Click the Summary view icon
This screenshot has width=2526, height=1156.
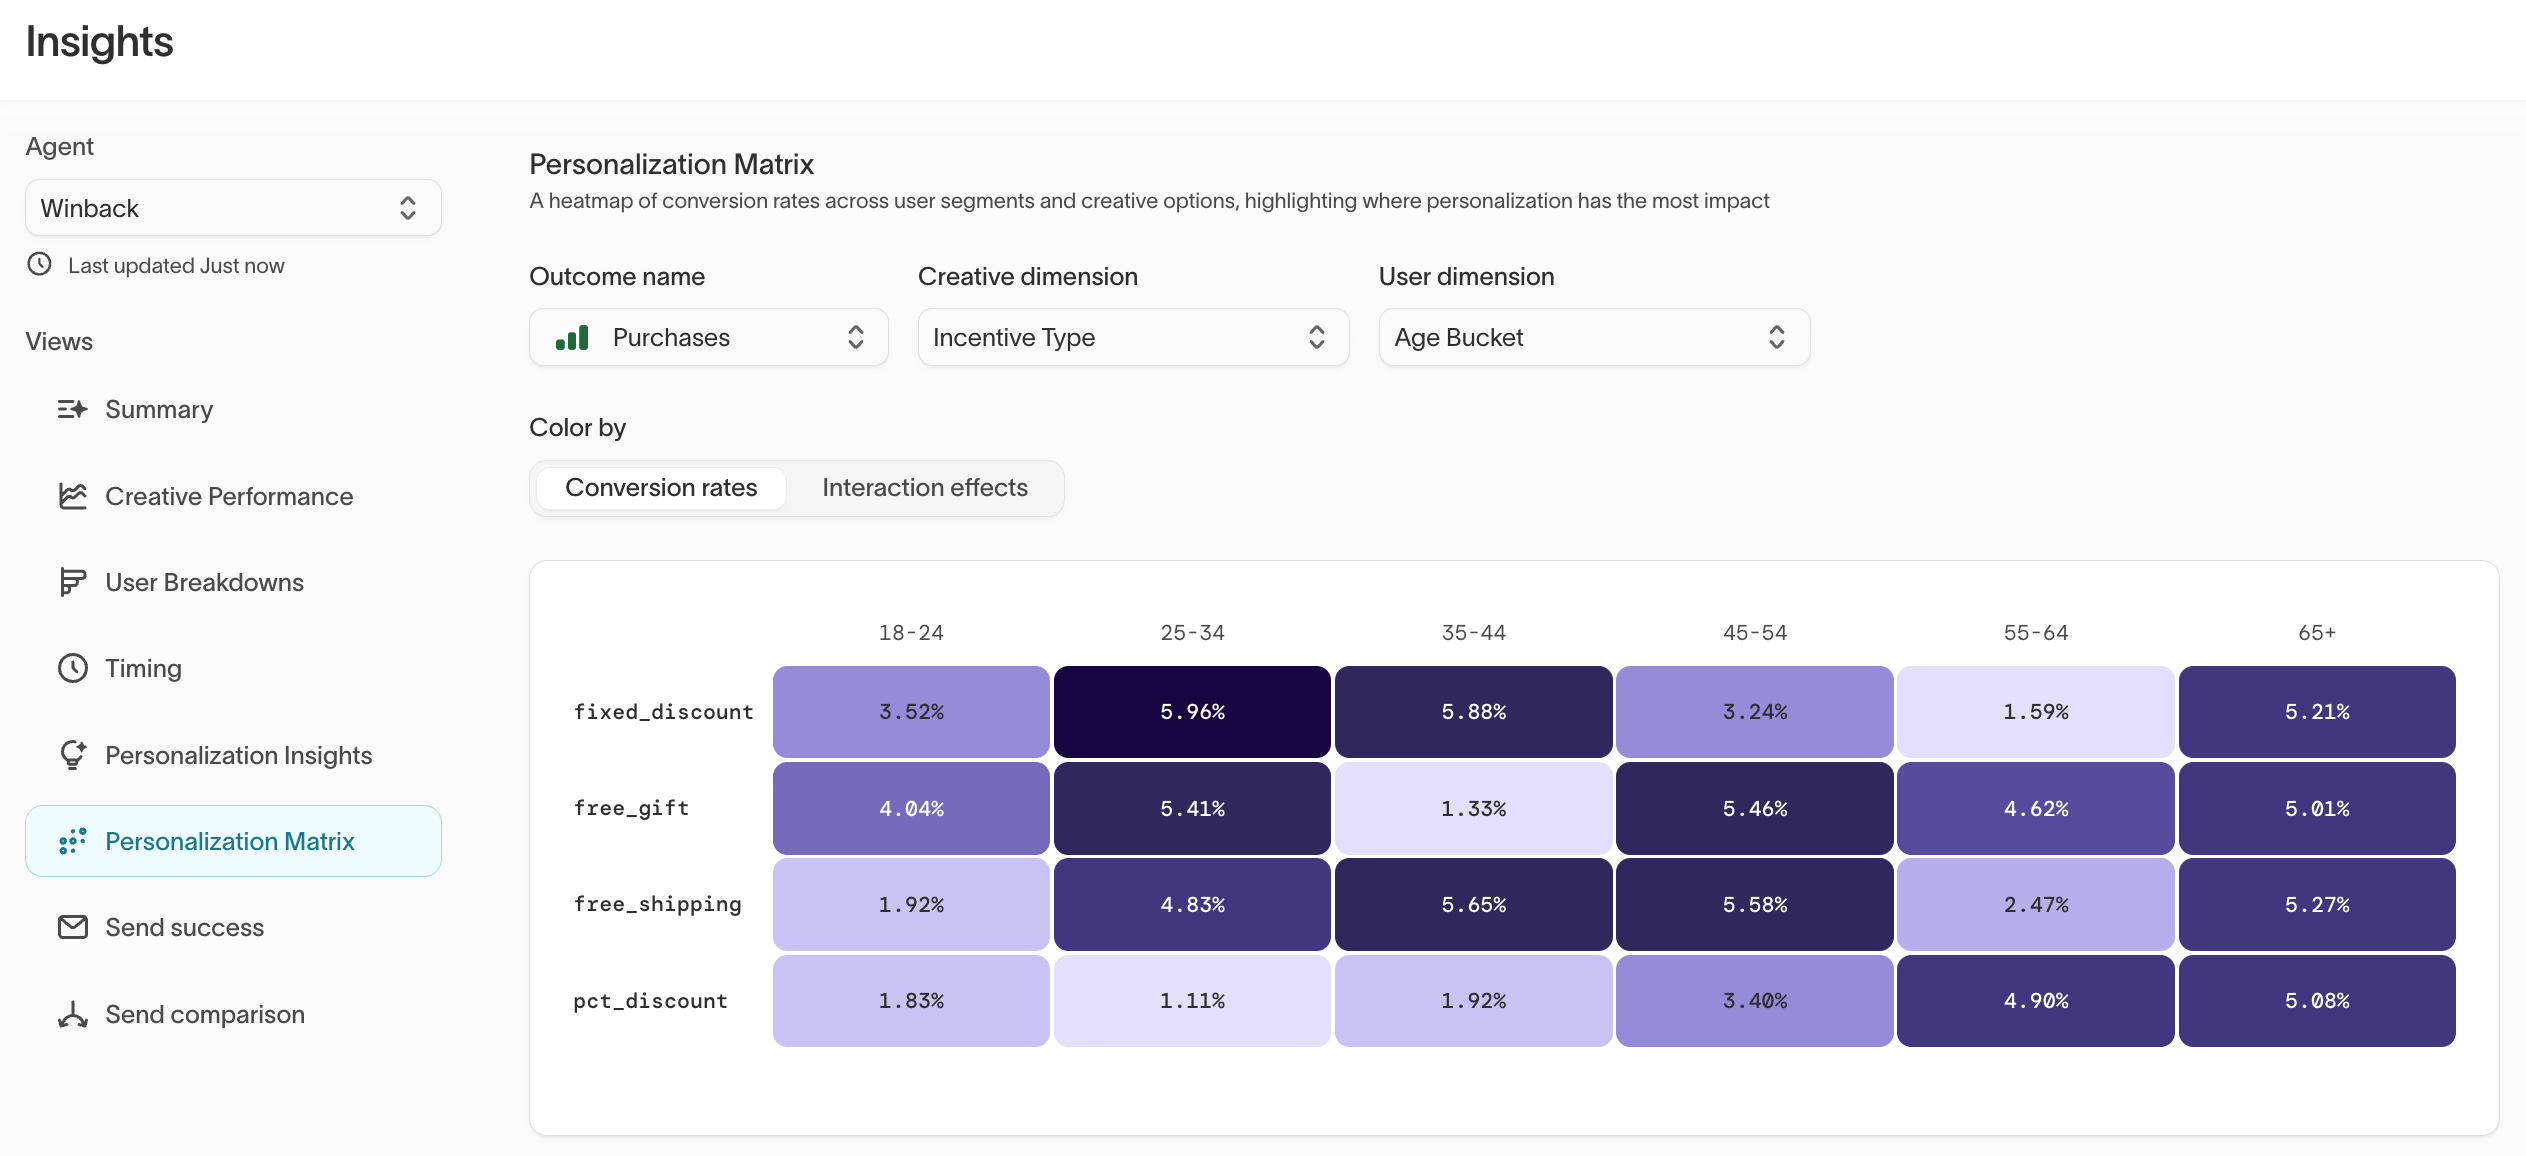(72, 409)
